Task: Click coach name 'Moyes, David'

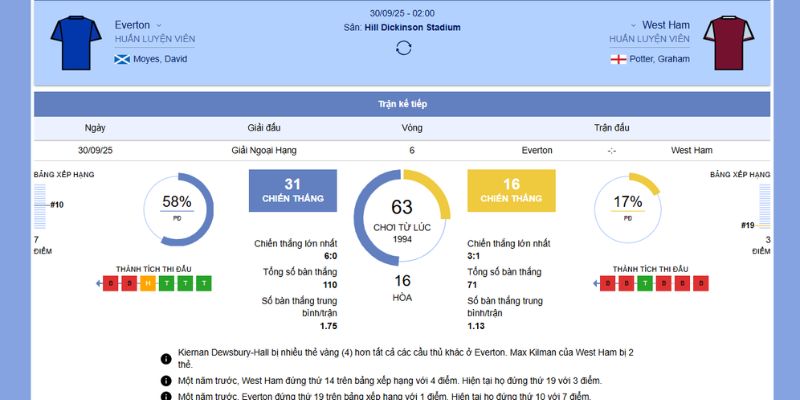Action: pos(160,59)
